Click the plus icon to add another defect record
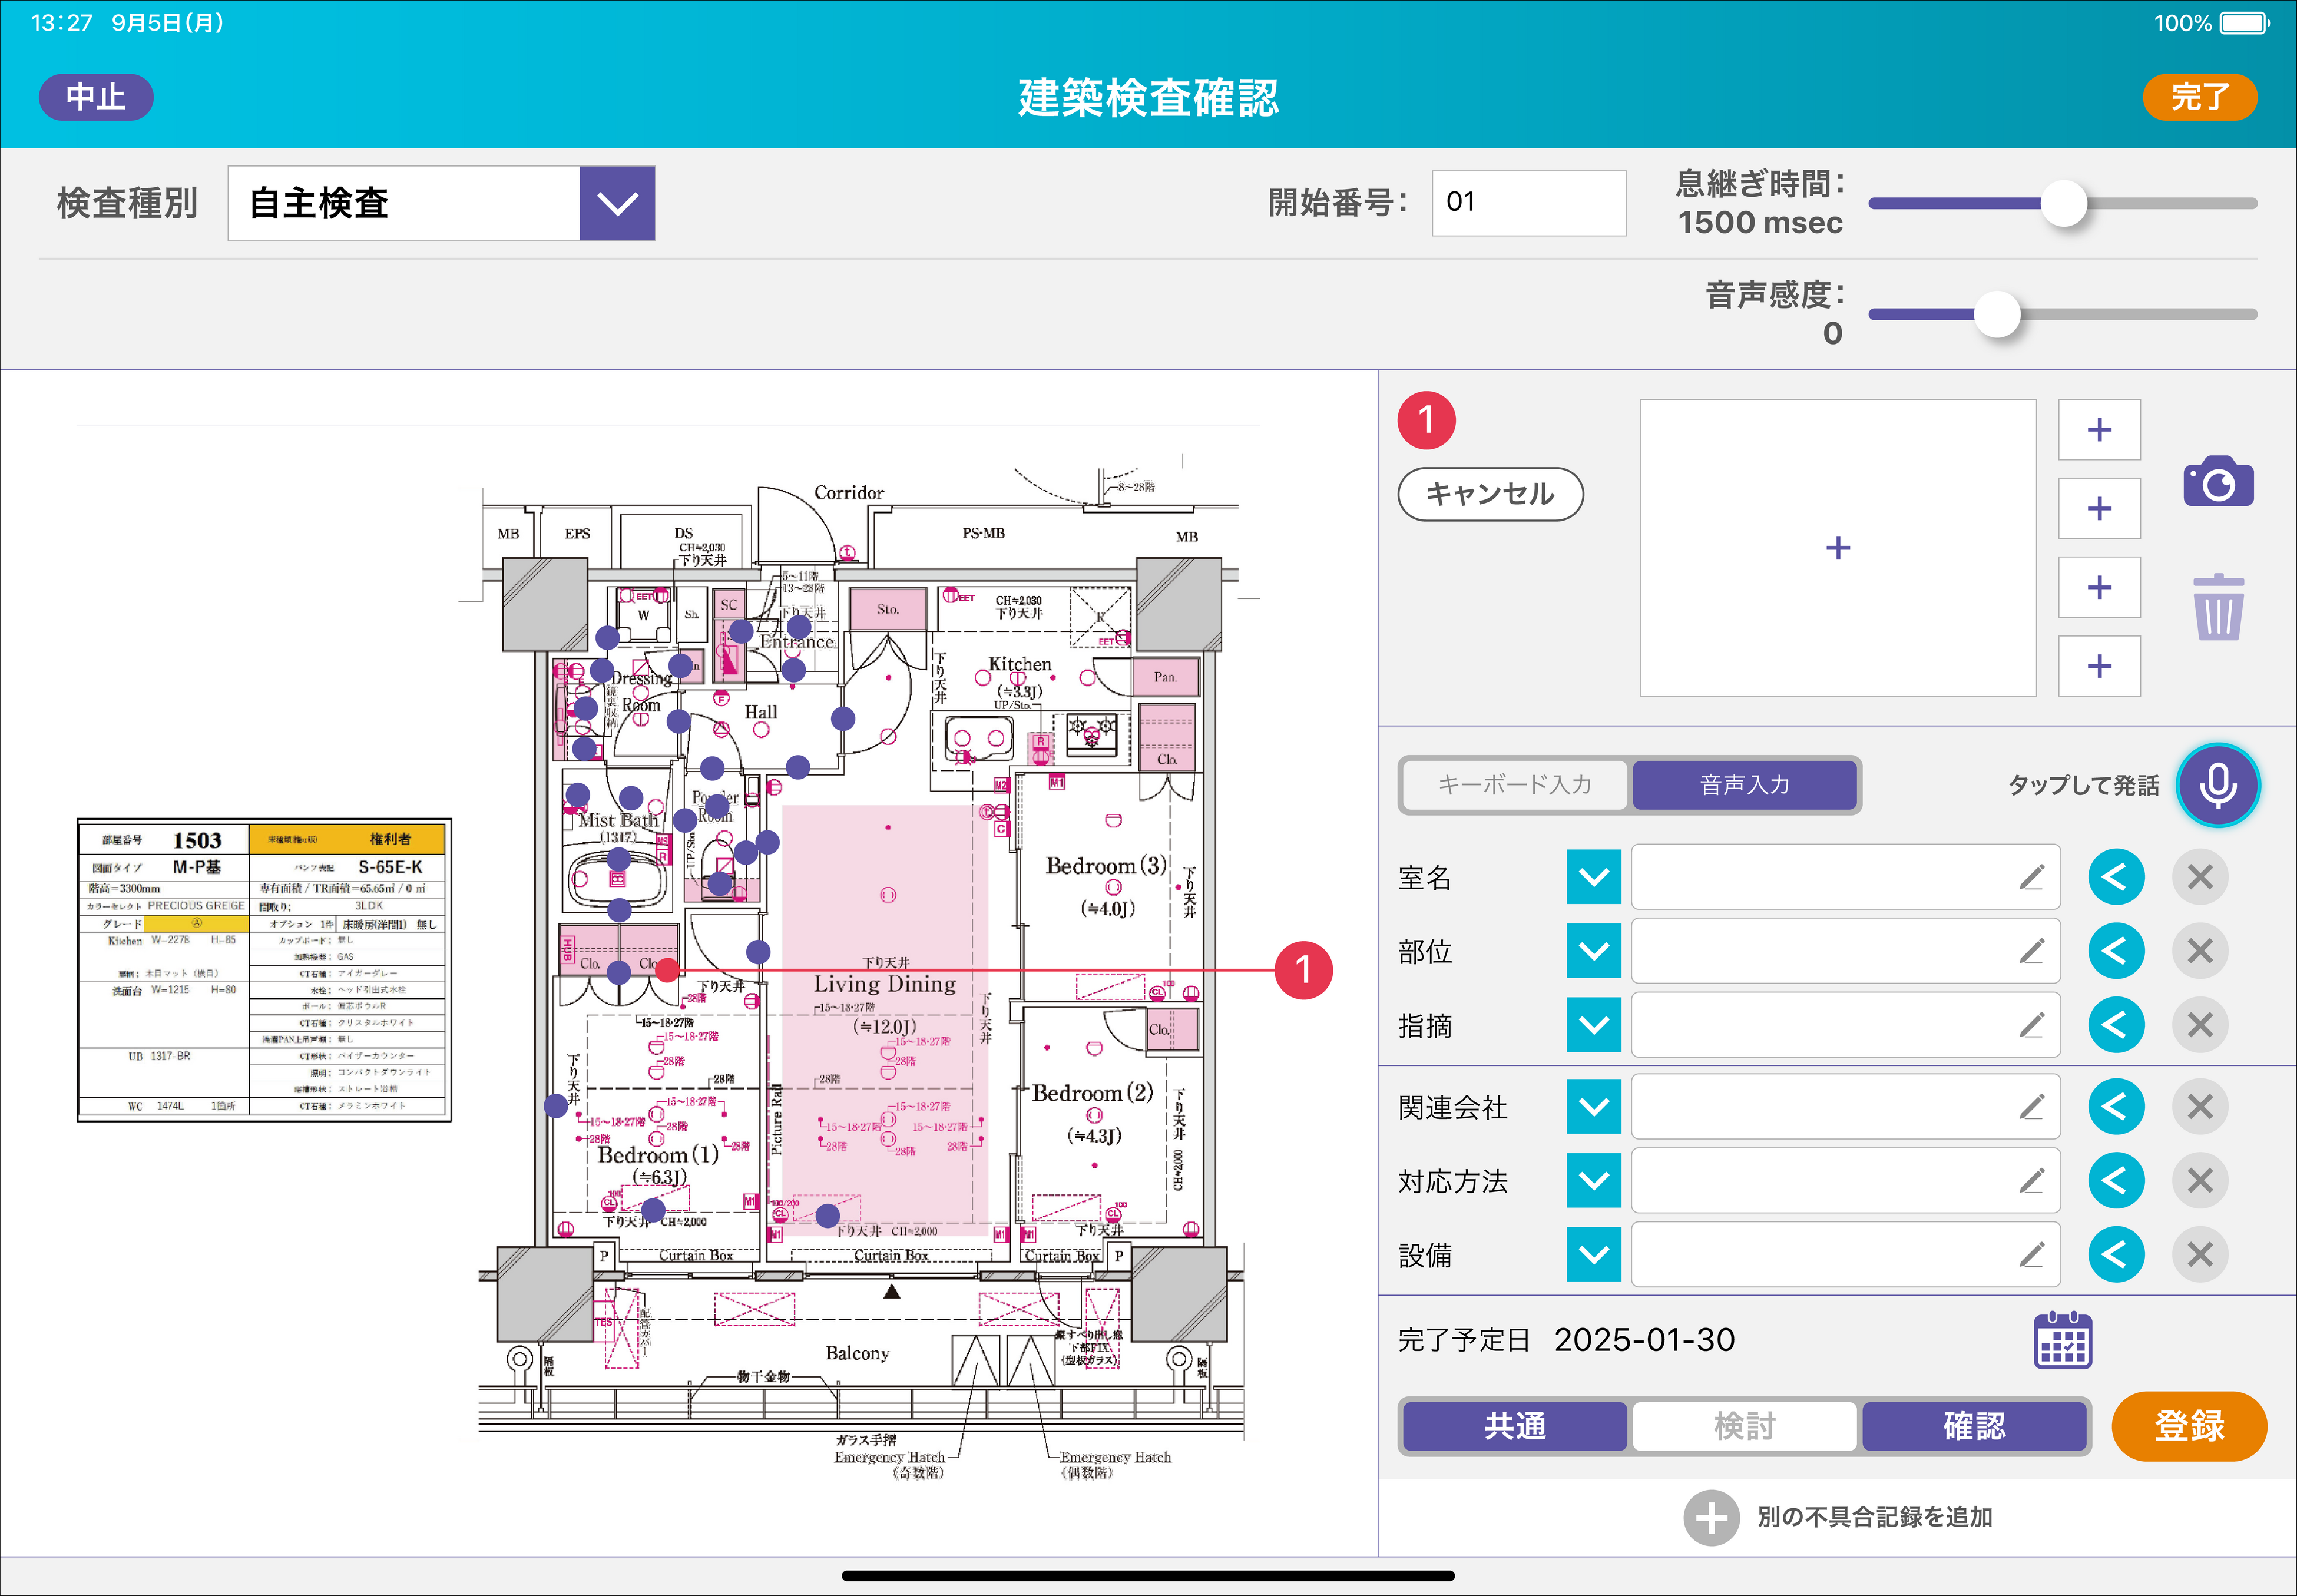The width and height of the screenshot is (2297, 1596). tap(1710, 1518)
